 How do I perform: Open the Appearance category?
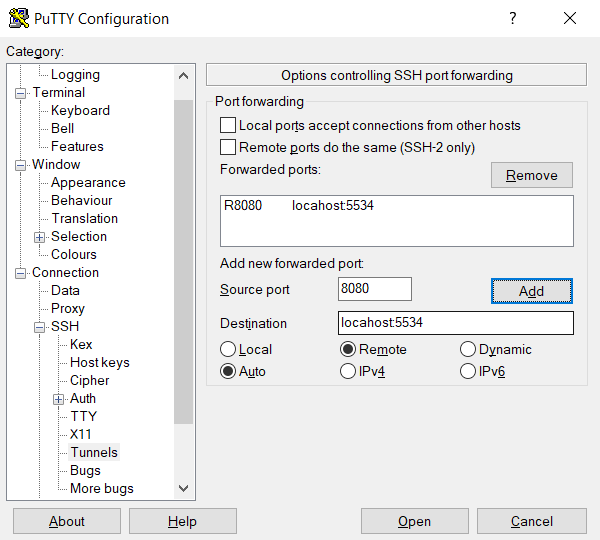(88, 183)
